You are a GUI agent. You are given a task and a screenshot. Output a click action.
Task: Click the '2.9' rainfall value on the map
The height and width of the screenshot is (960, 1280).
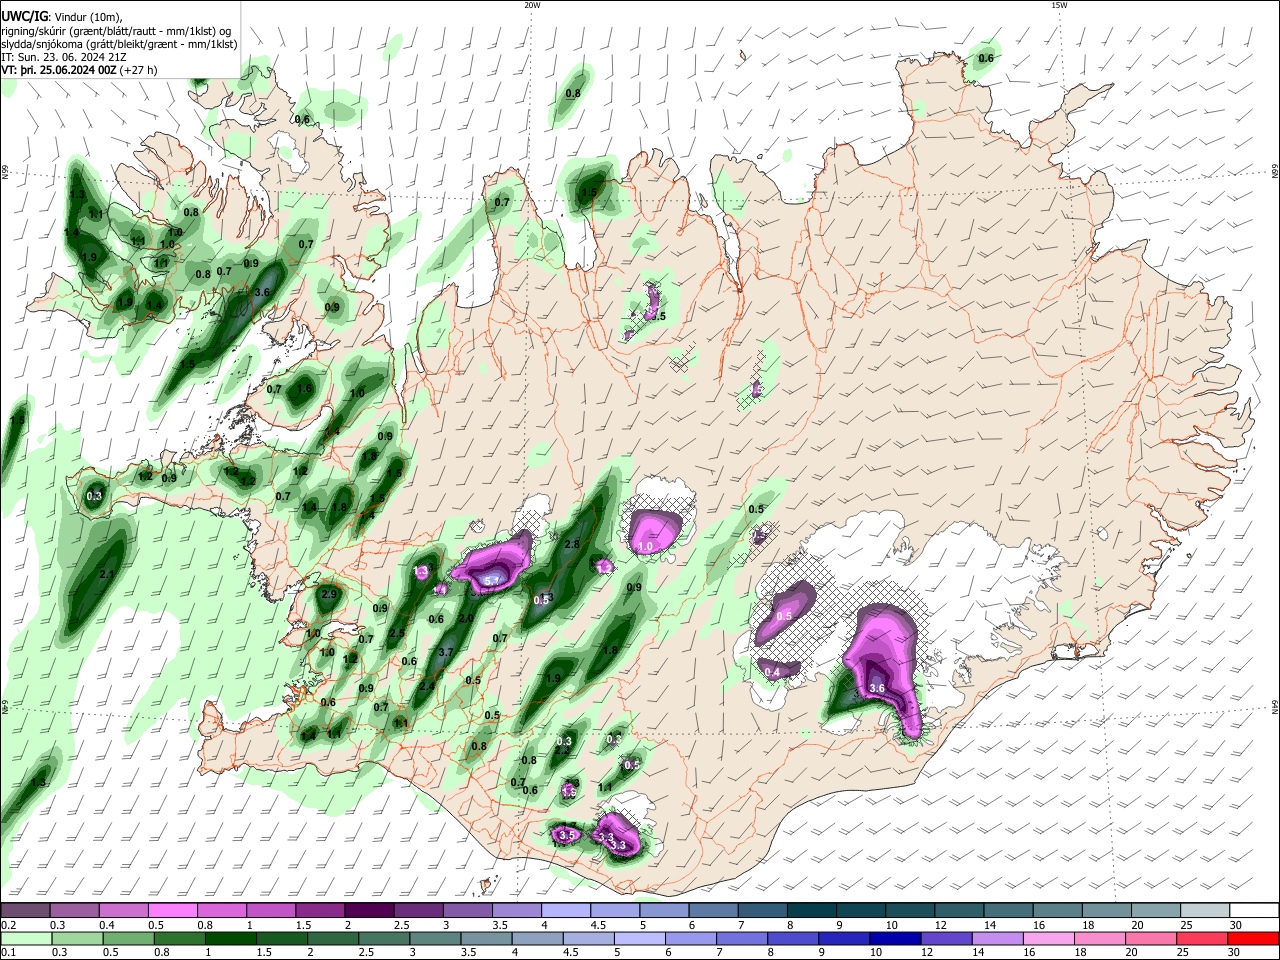click(x=328, y=594)
